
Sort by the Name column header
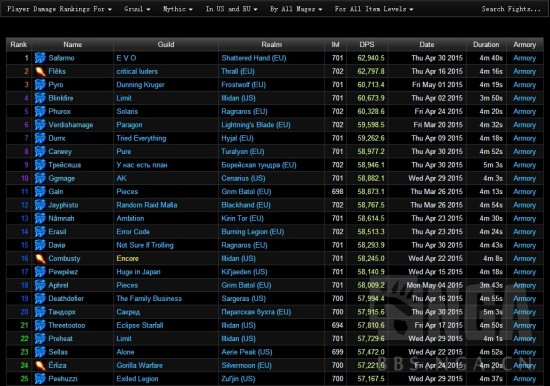coord(73,45)
